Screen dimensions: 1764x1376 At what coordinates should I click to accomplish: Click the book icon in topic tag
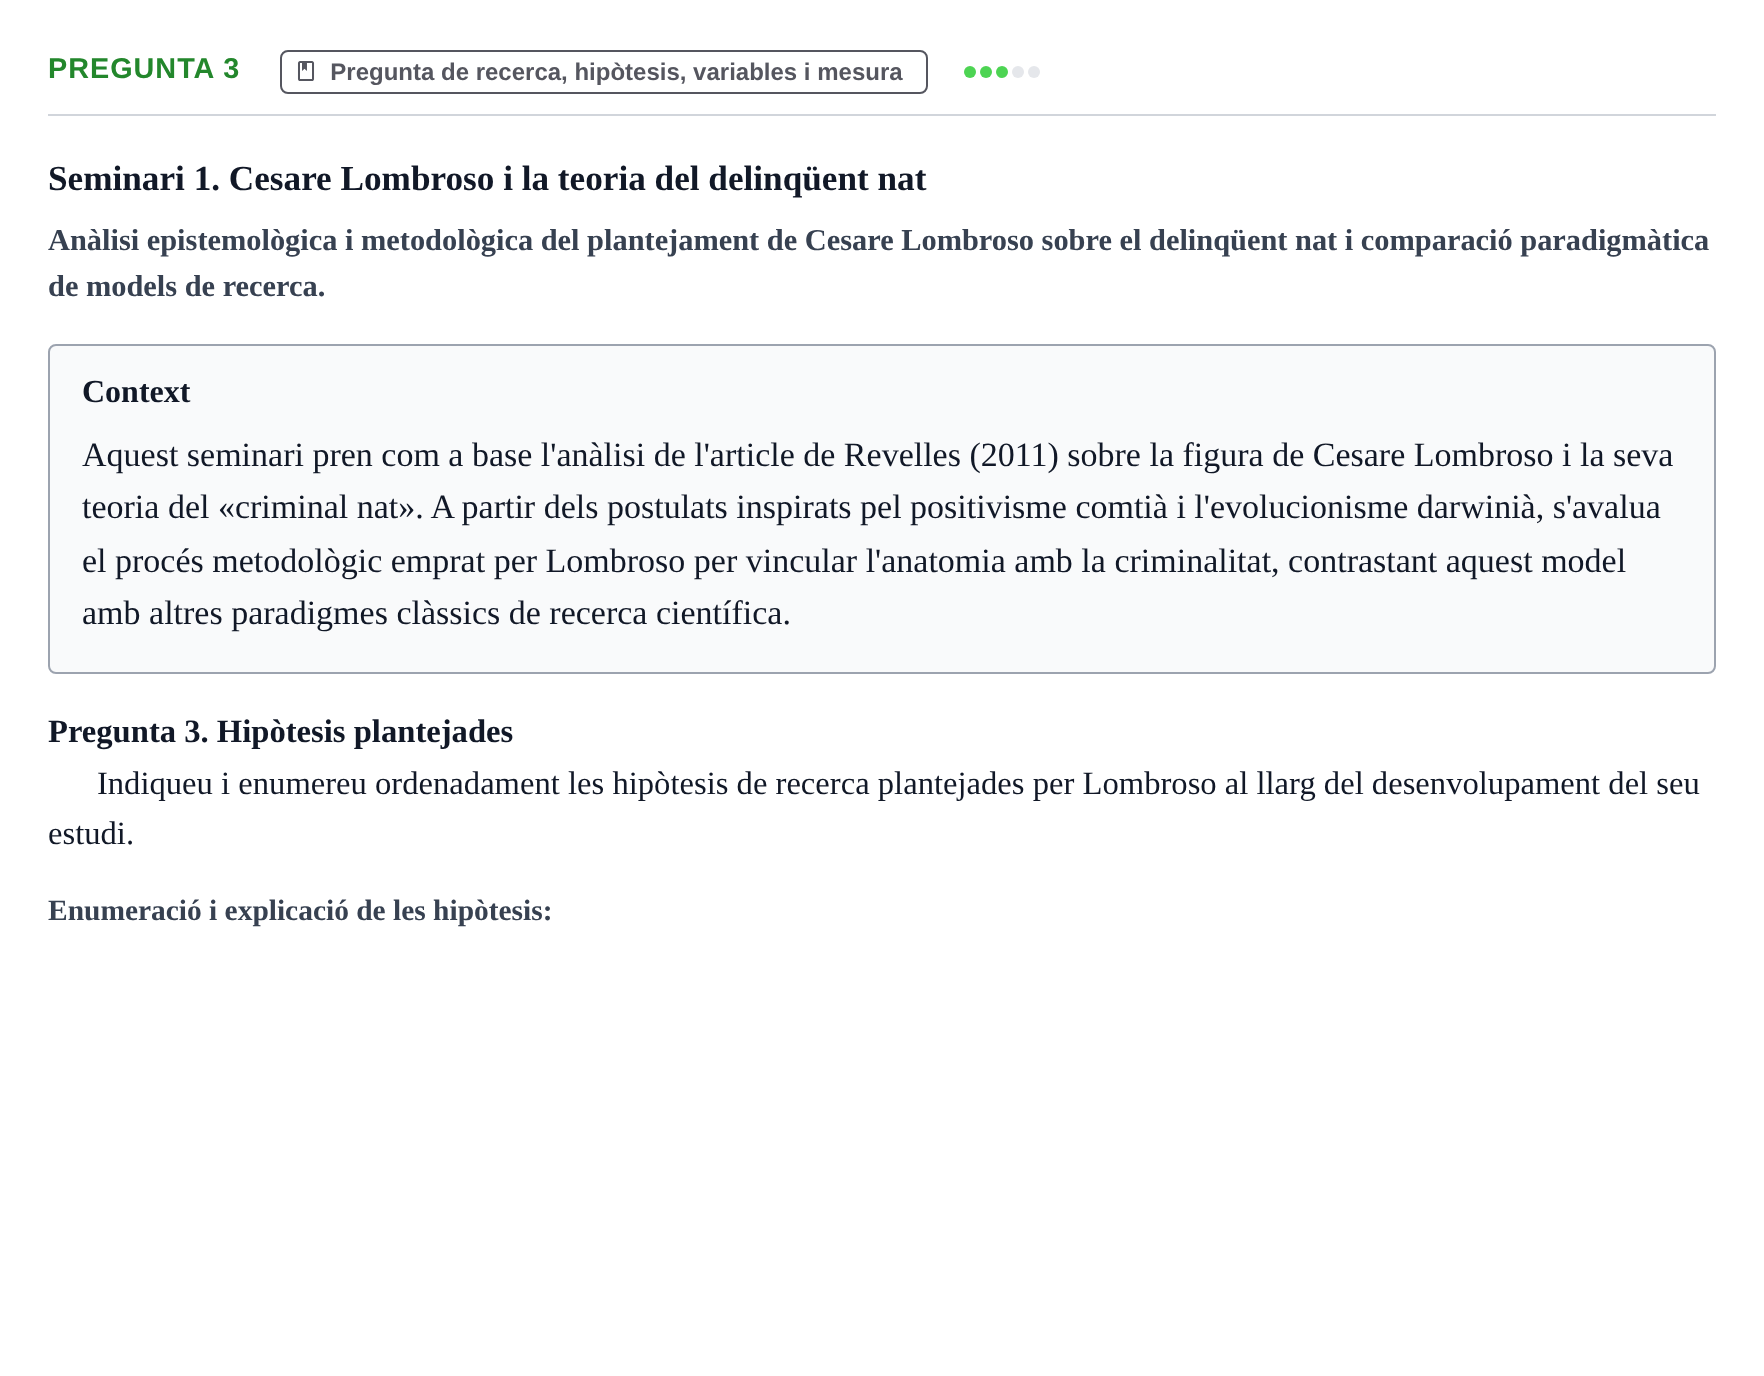[x=307, y=72]
